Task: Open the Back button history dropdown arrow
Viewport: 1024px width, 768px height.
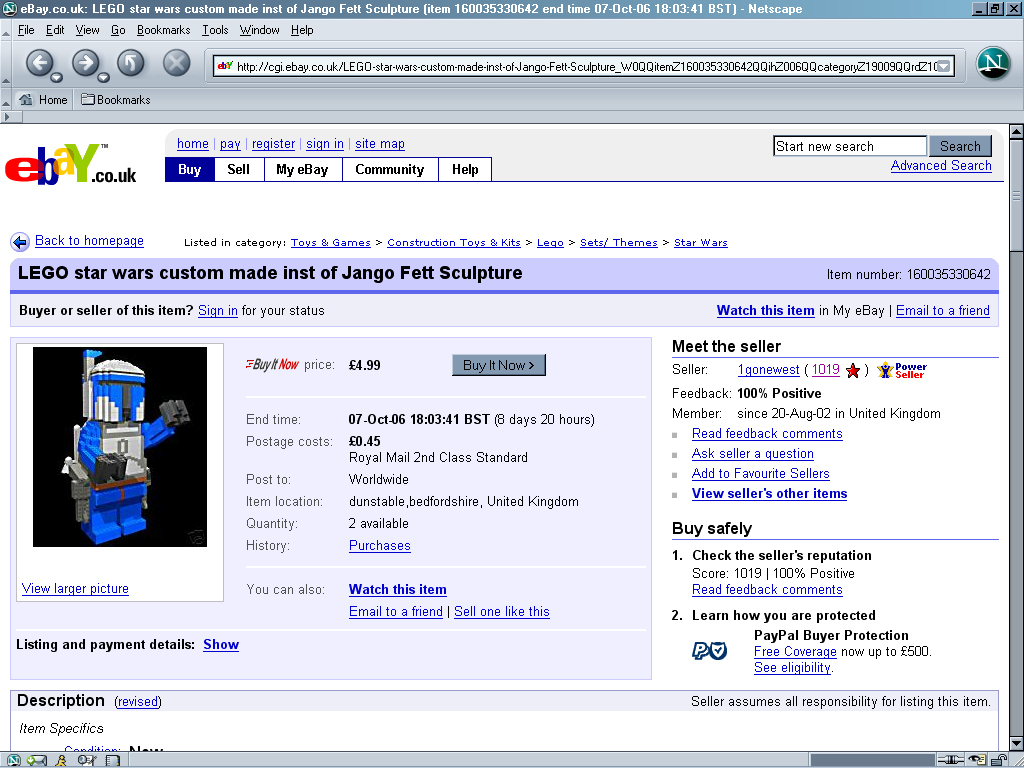Action: coord(57,78)
